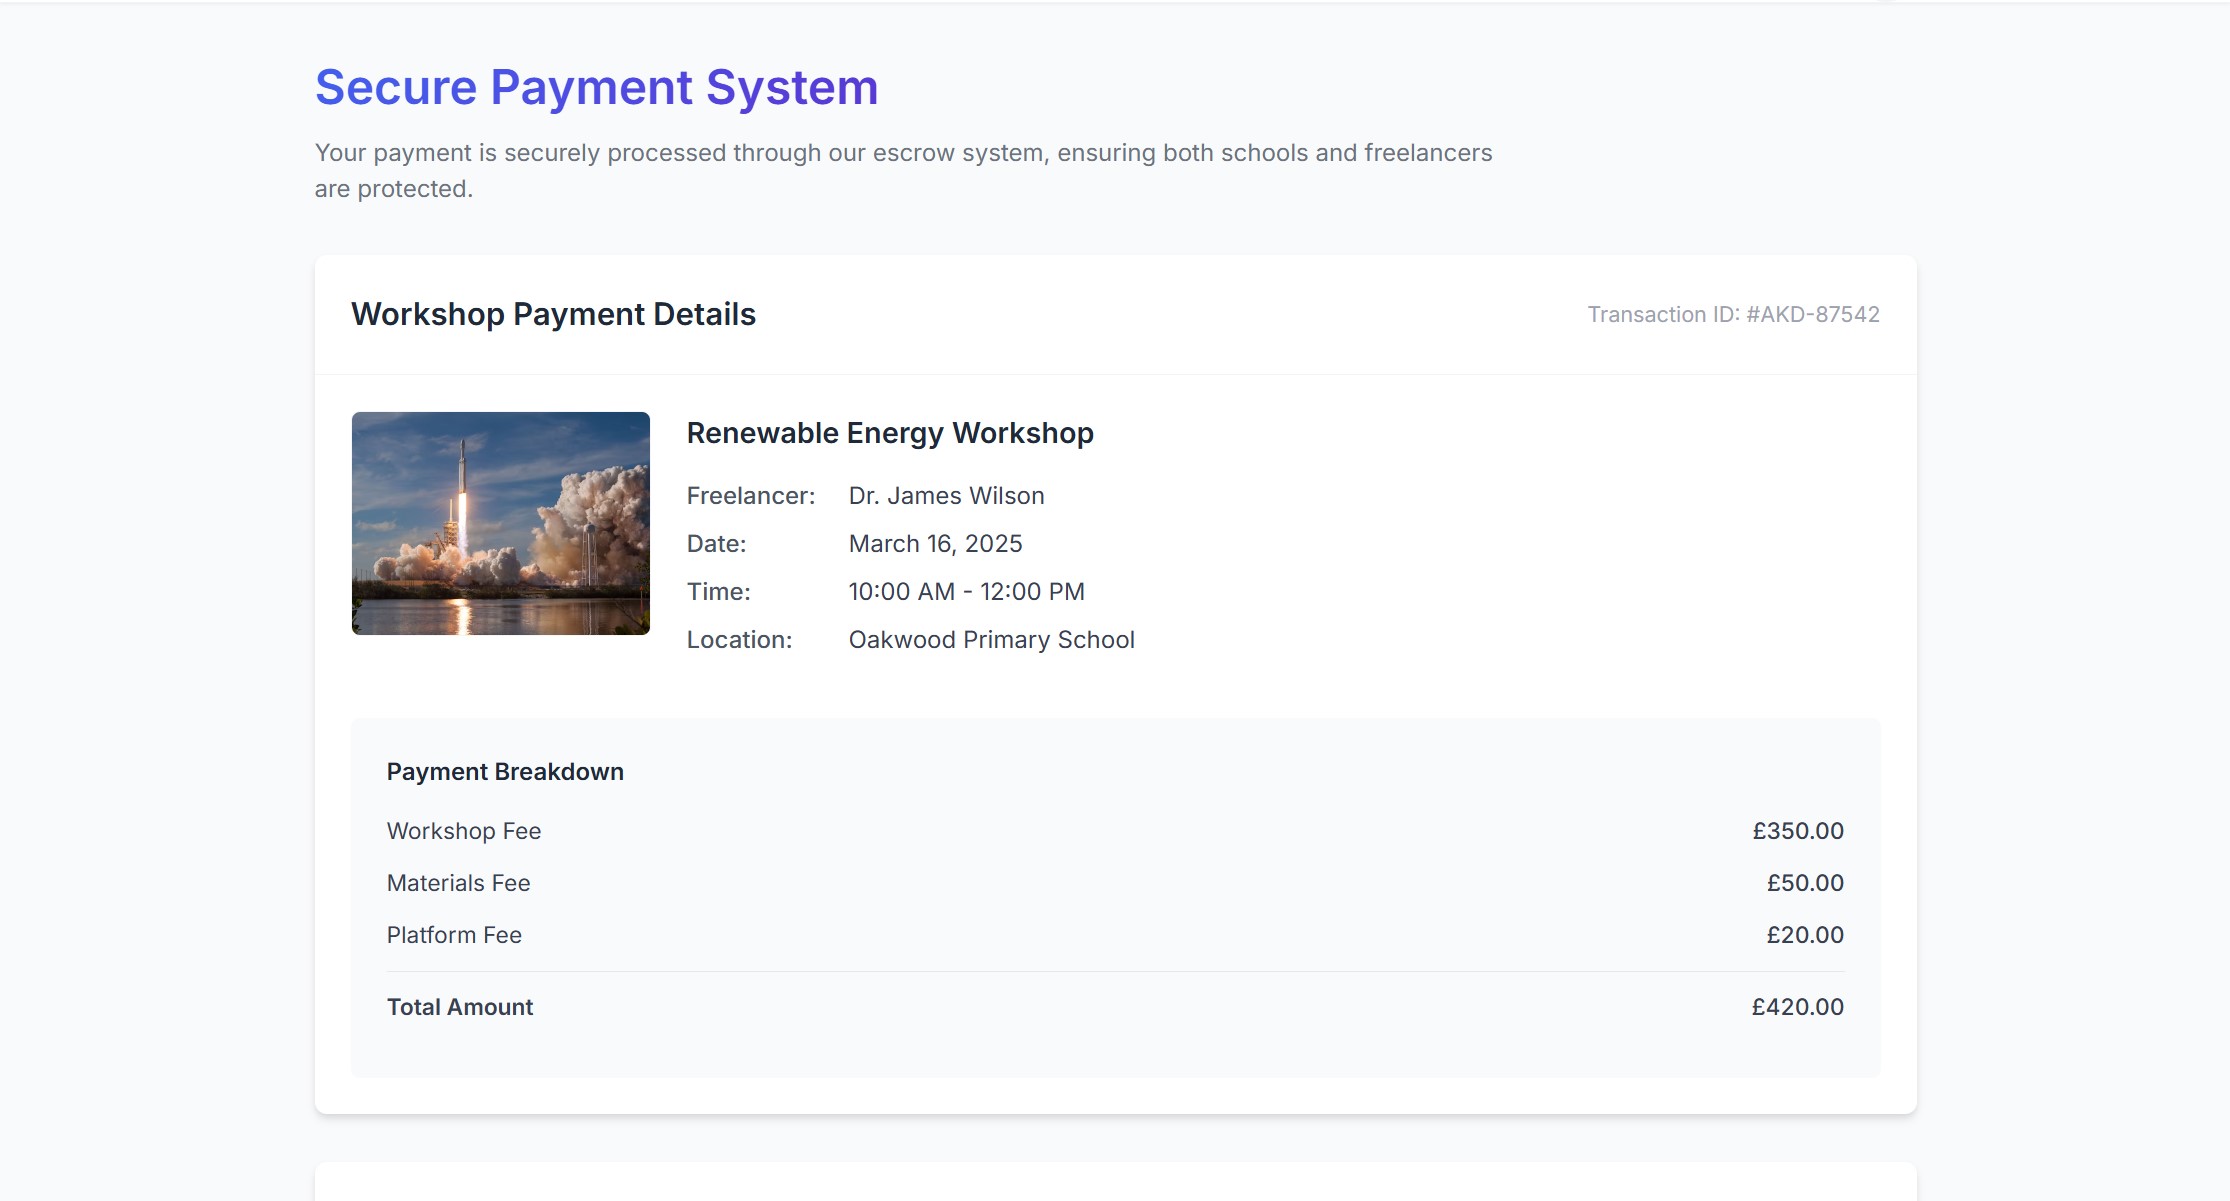Click the Oakwood Primary School location

pos(991,639)
